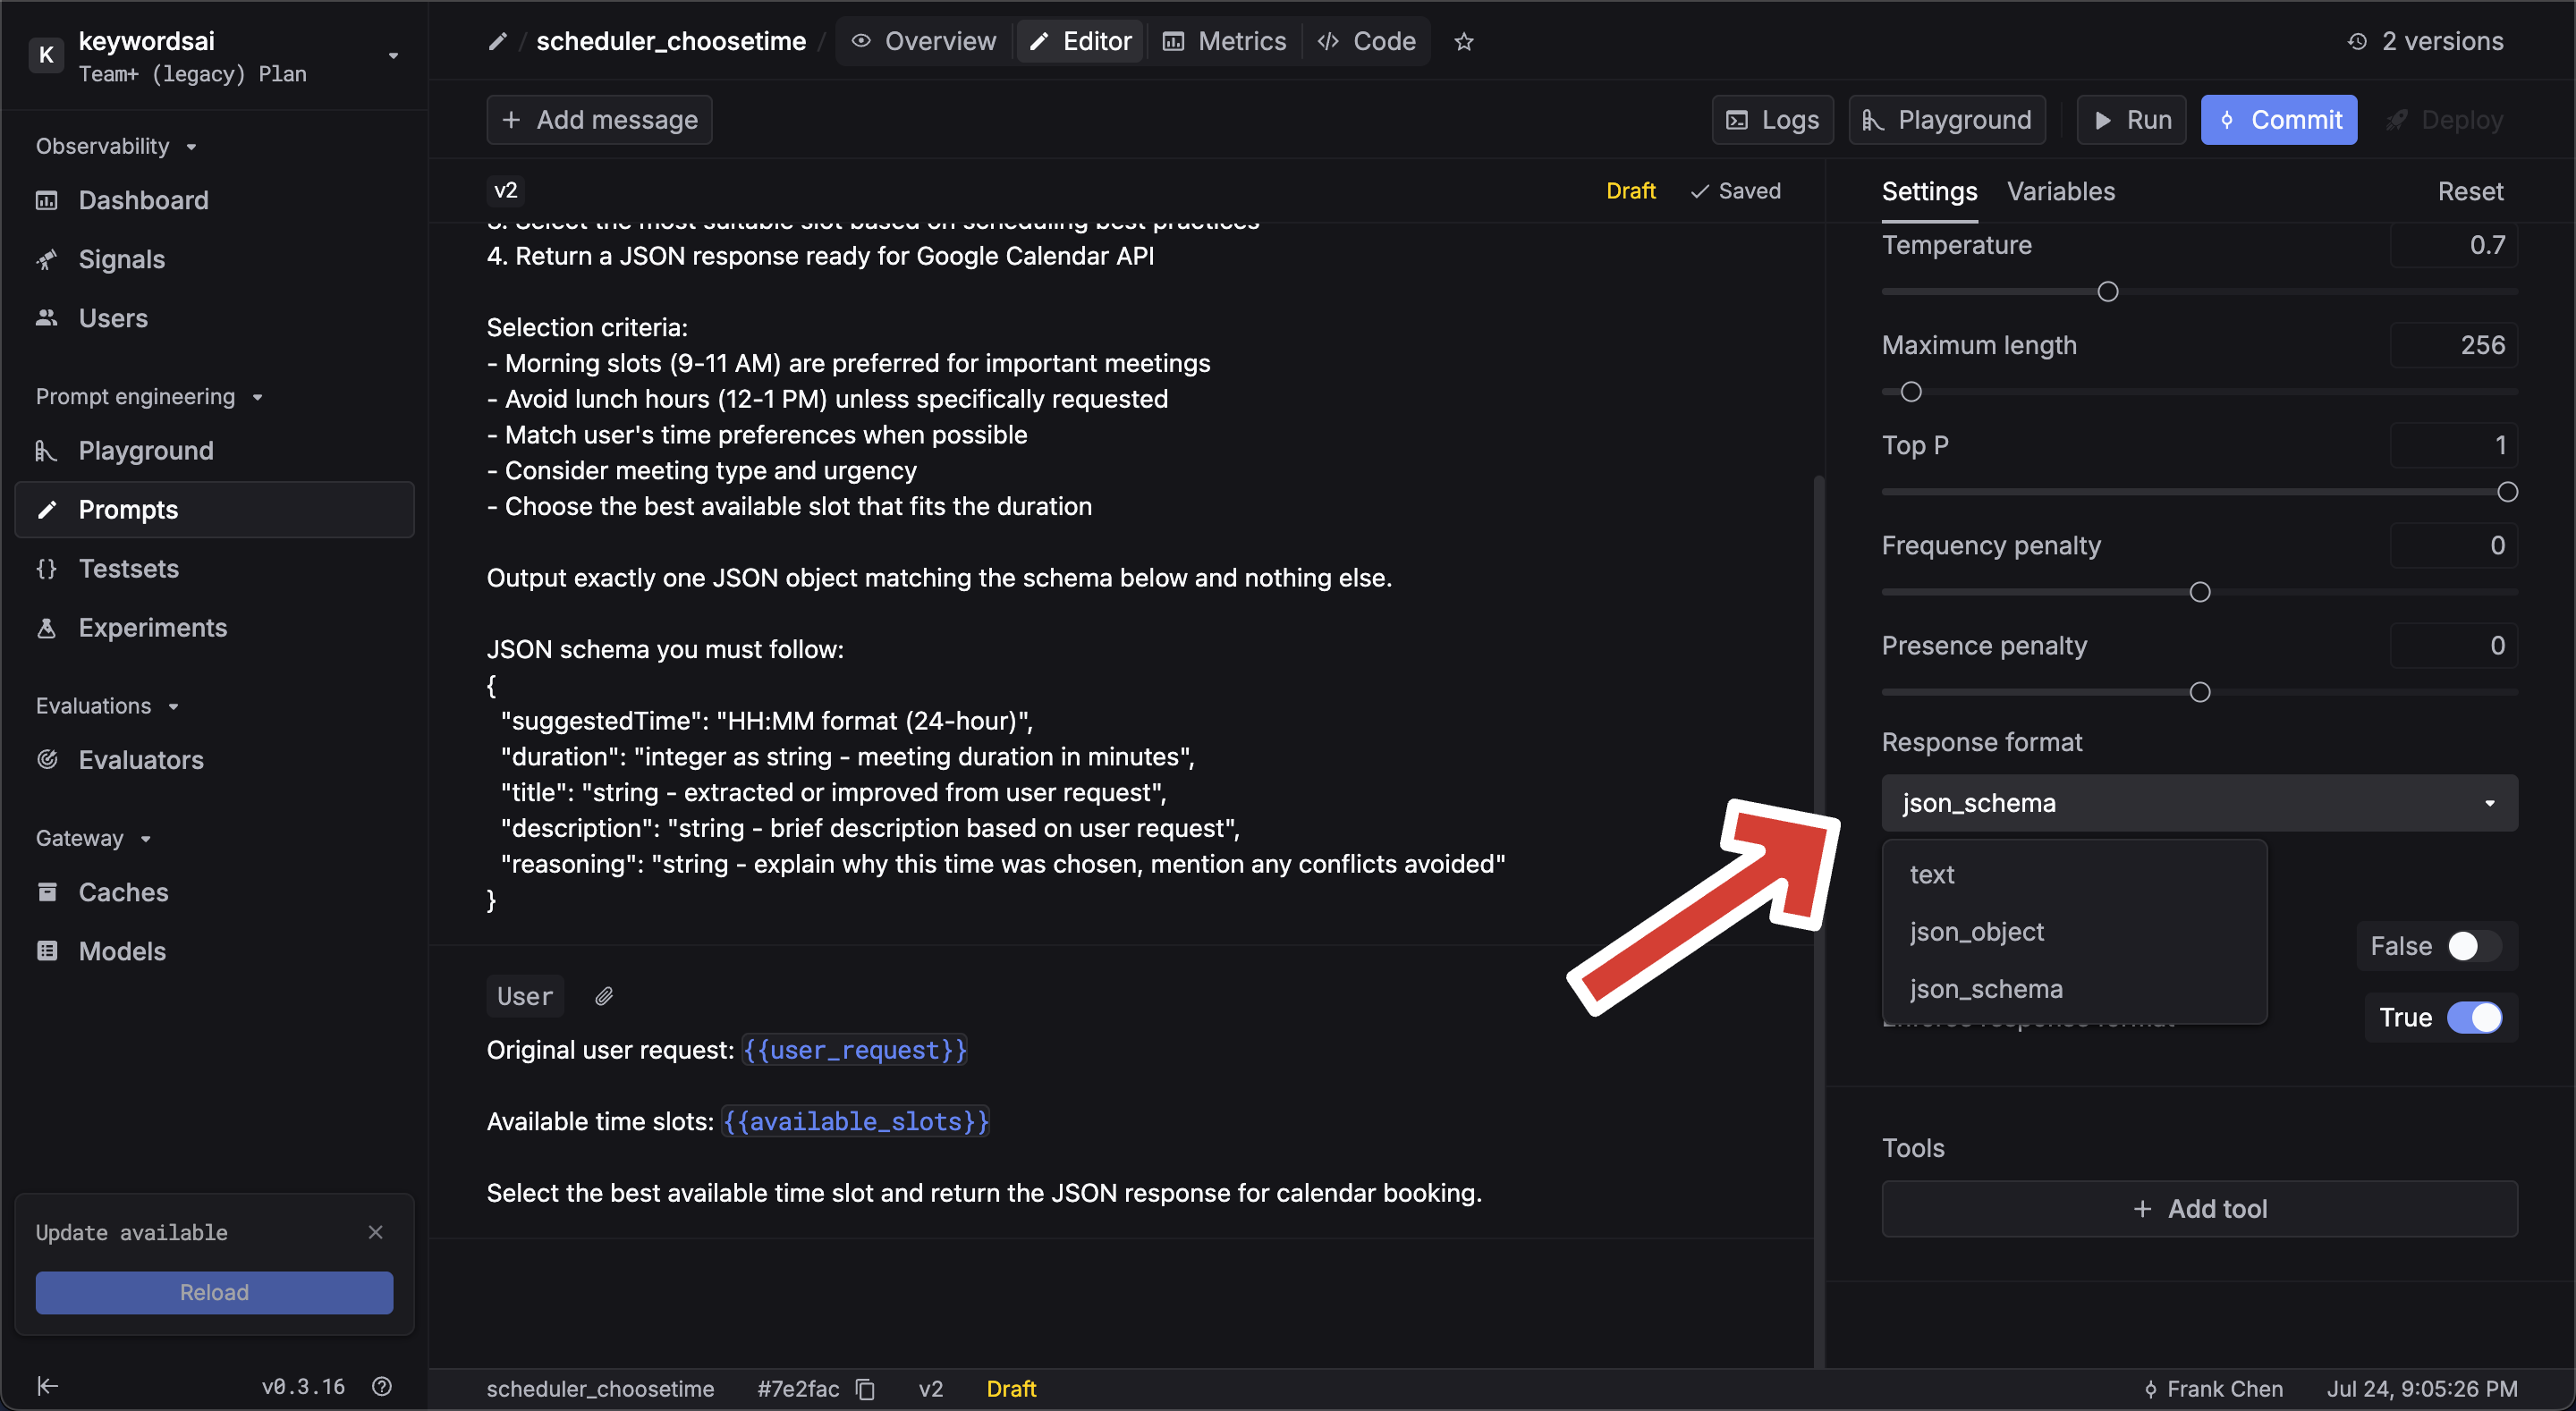This screenshot has height=1411, width=2576.
Task: Click the v2 version badge
Action: pos(506,190)
